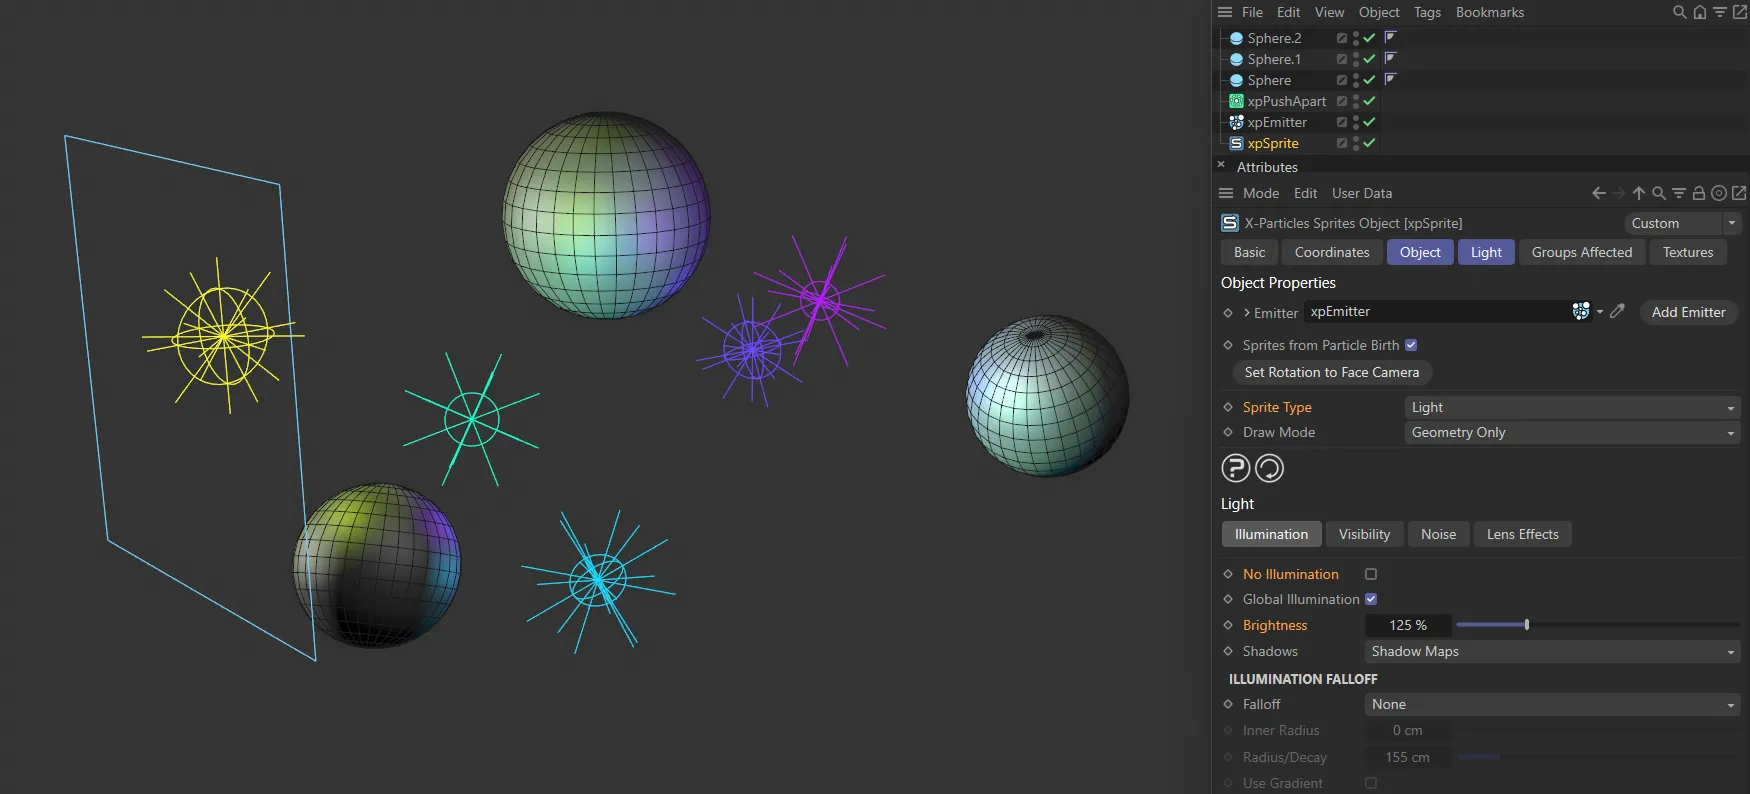Click Set Rotation to Face Camera

1332,372
